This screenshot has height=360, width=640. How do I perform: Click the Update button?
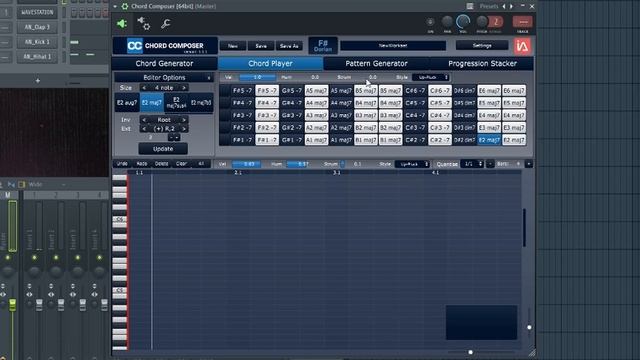tap(163, 149)
